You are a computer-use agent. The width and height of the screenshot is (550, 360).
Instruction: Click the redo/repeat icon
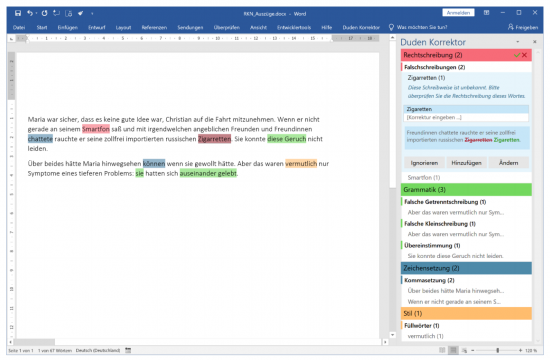44,13
